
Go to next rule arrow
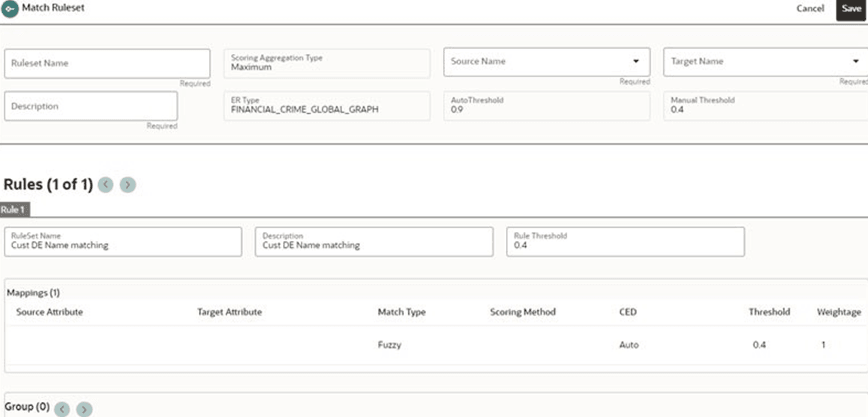point(128,185)
